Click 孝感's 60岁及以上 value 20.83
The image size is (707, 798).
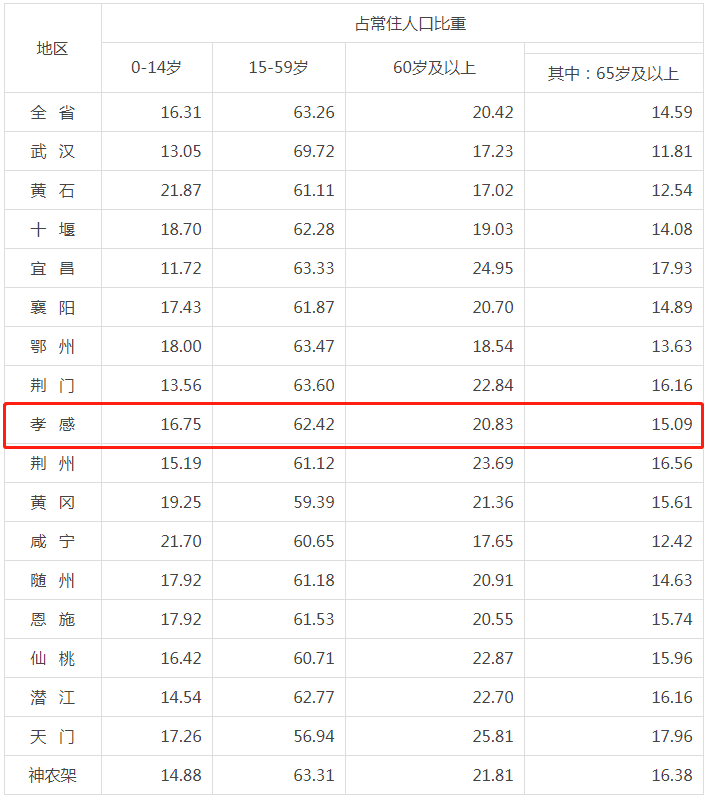tap(492, 424)
